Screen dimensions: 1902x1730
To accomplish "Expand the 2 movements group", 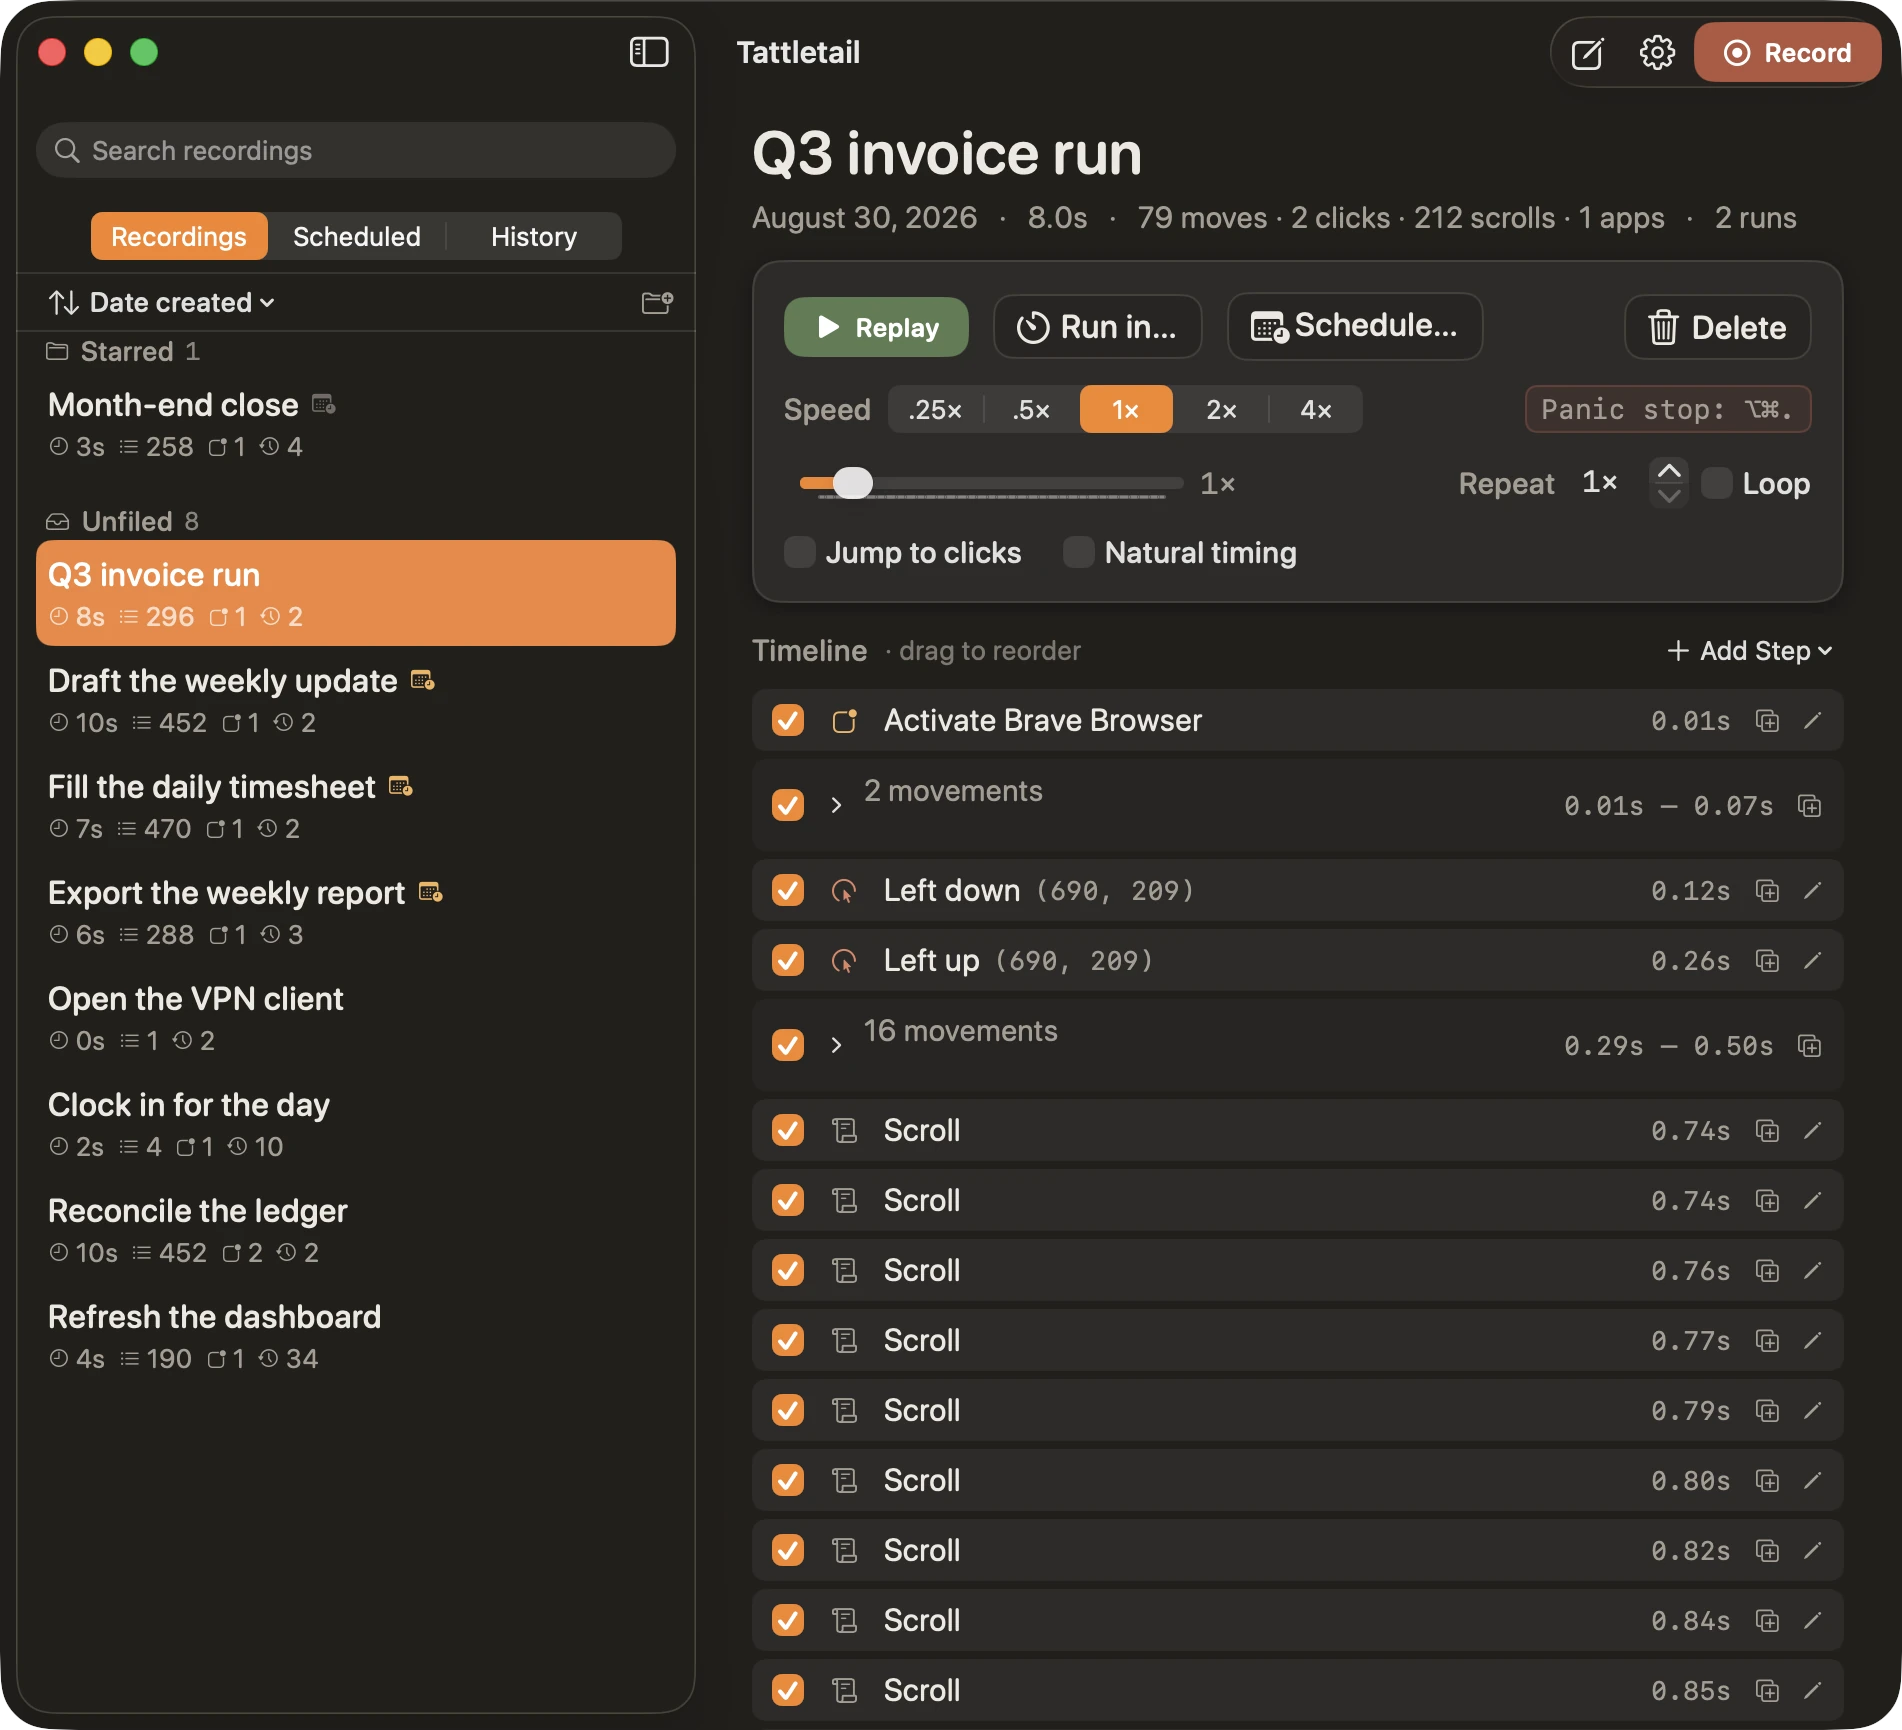I will click(x=837, y=805).
